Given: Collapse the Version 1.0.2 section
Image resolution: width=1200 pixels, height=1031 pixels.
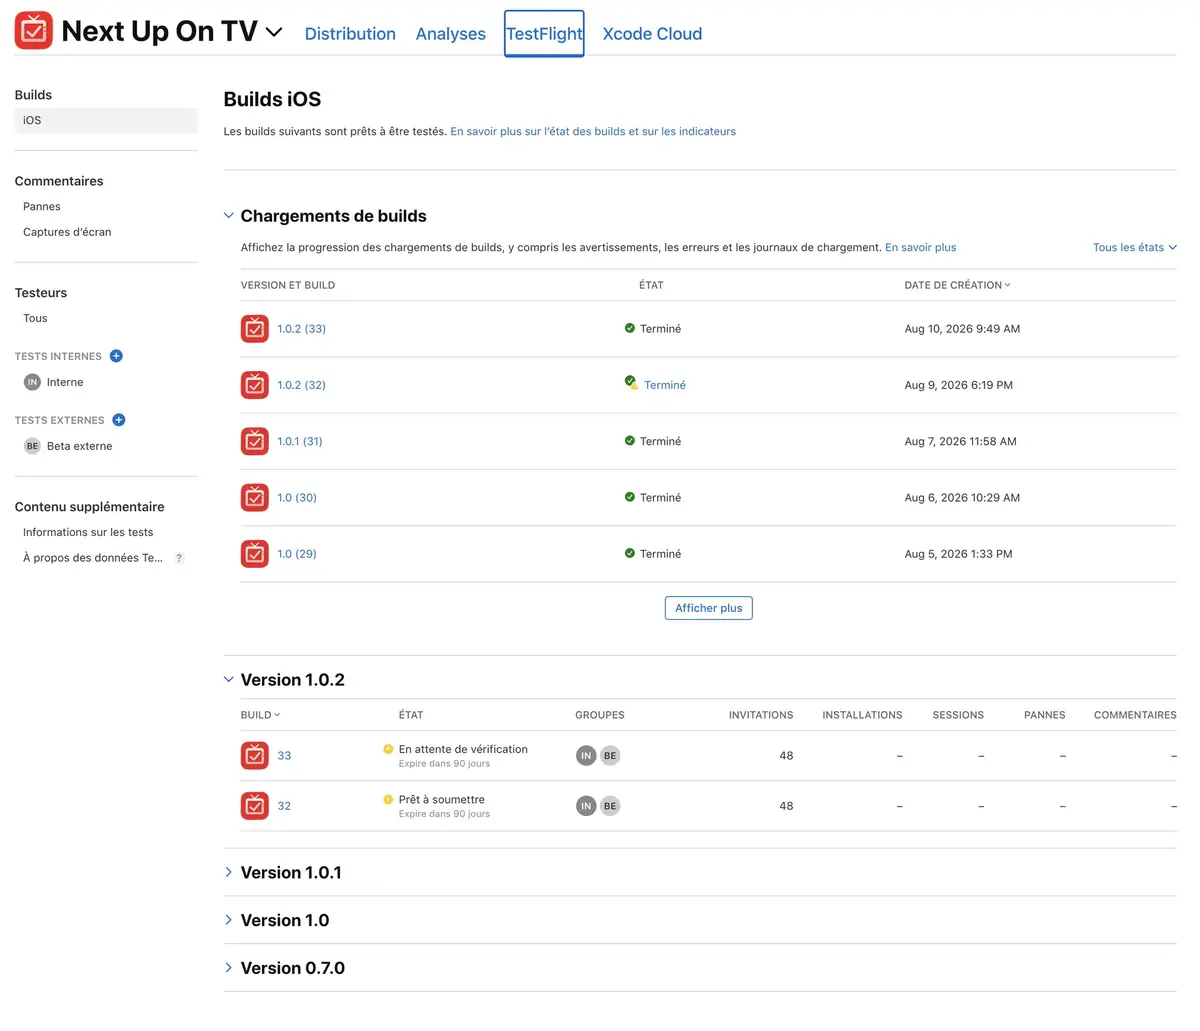Looking at the screenshot, I should pyautogui.click(x=229, y=680).
